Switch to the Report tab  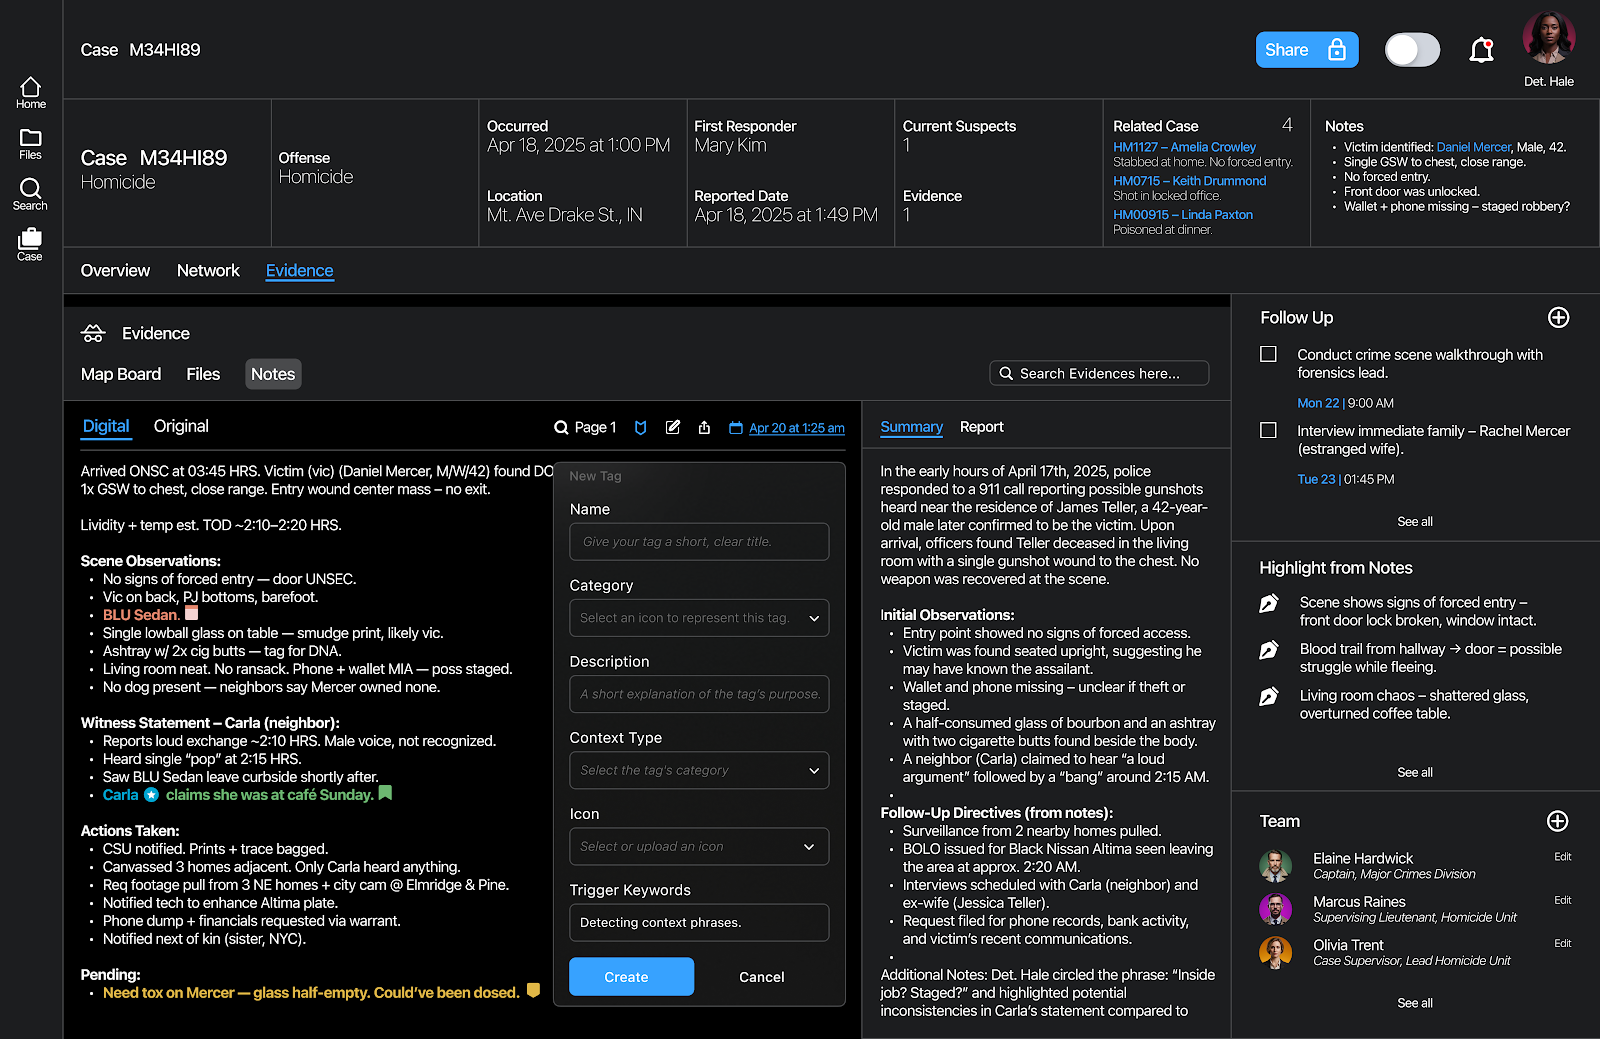click(x=981, y=427)
